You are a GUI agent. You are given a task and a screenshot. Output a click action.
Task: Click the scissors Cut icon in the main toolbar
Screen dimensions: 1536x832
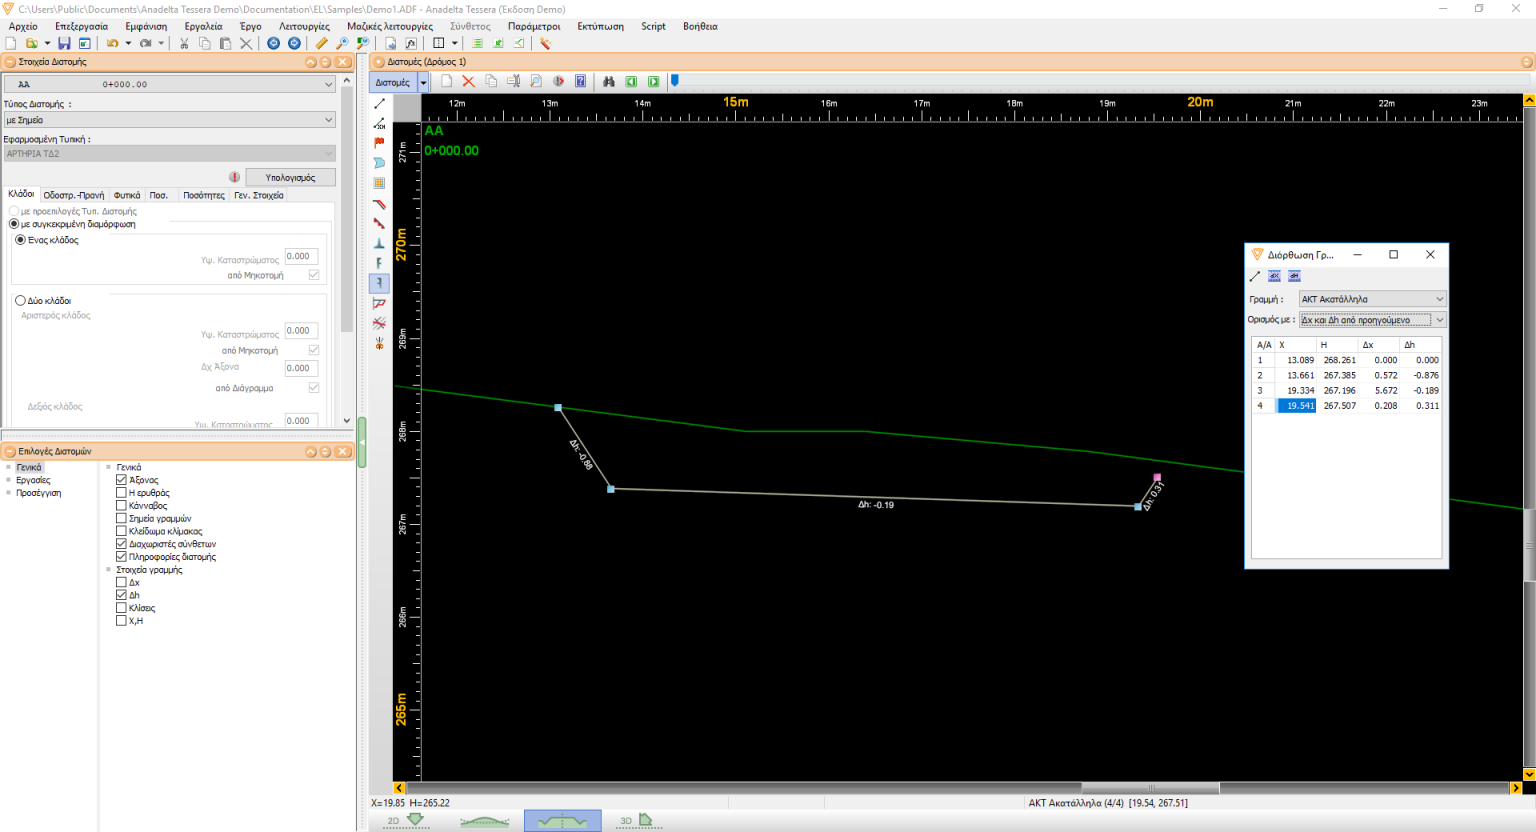[184, 43]
